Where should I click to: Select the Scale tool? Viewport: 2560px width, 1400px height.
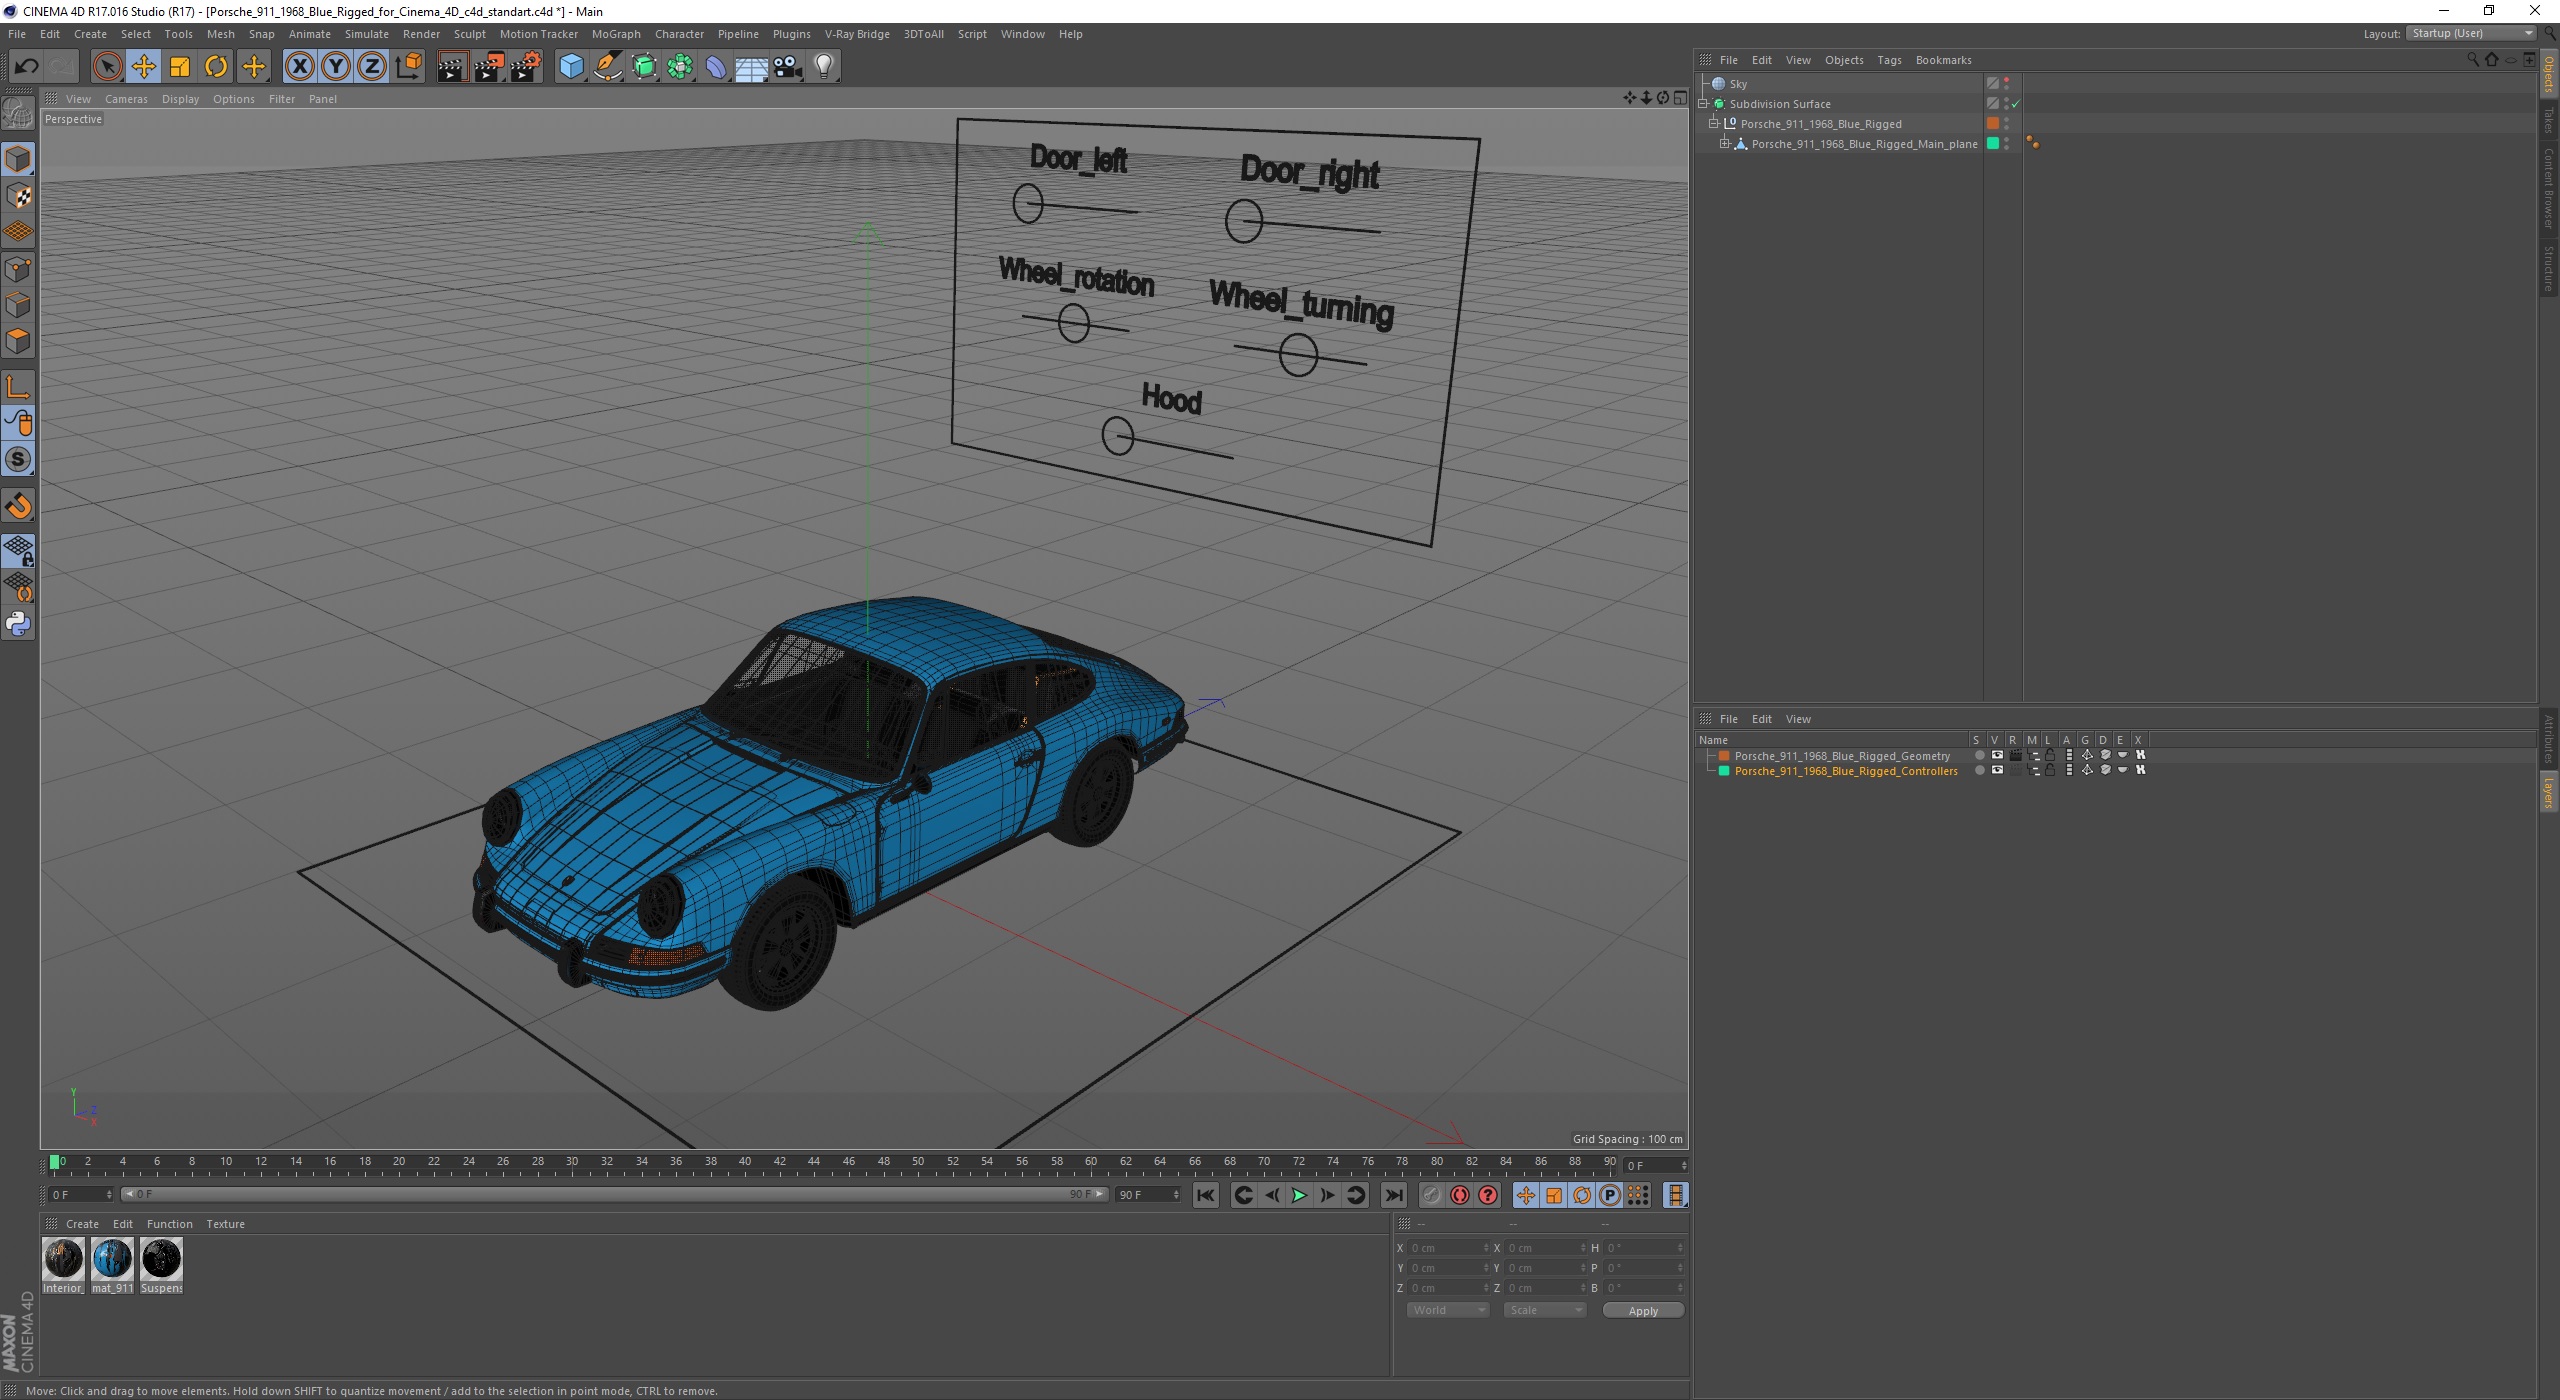pyautogui.click(x=180, y=66)
